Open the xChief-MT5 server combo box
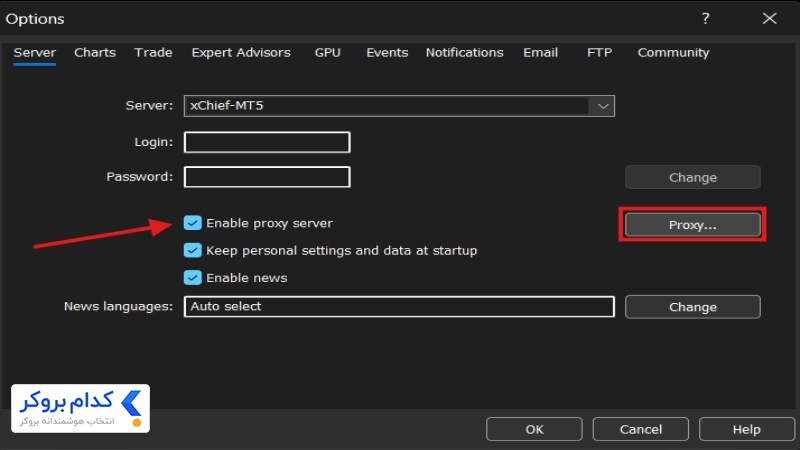 (399, 106)
